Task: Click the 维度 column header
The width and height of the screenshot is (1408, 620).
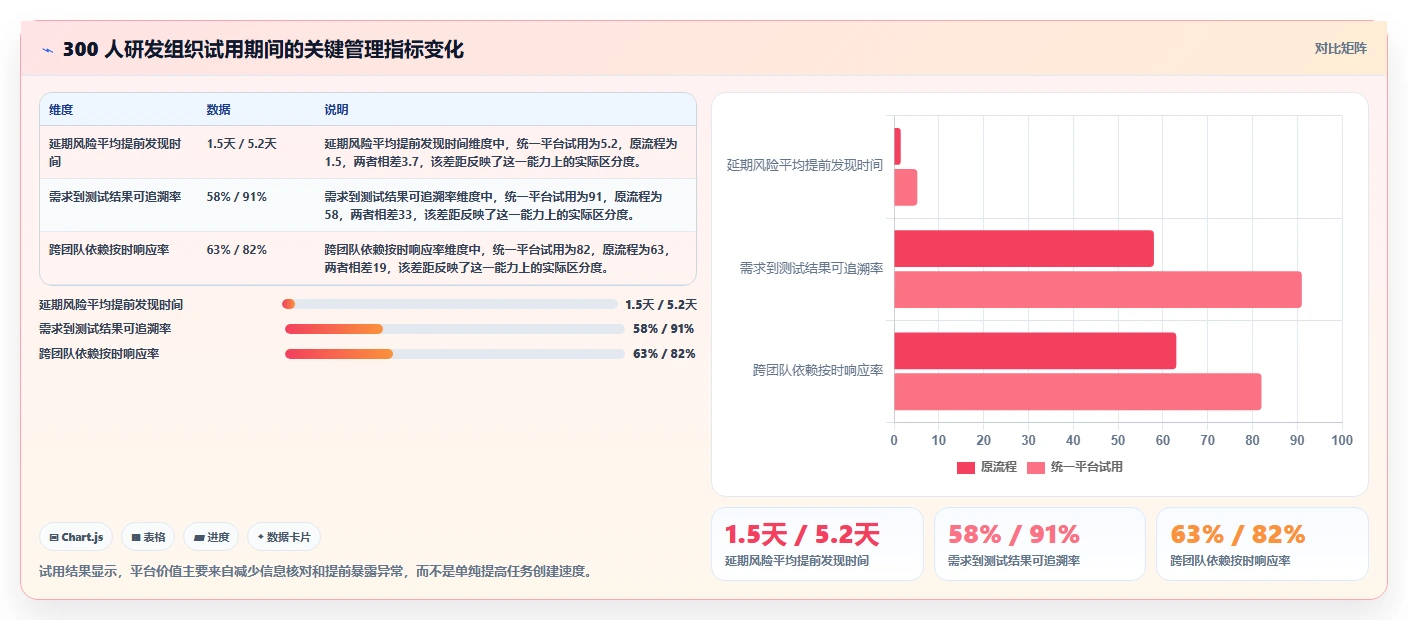Action: point(61,109)
